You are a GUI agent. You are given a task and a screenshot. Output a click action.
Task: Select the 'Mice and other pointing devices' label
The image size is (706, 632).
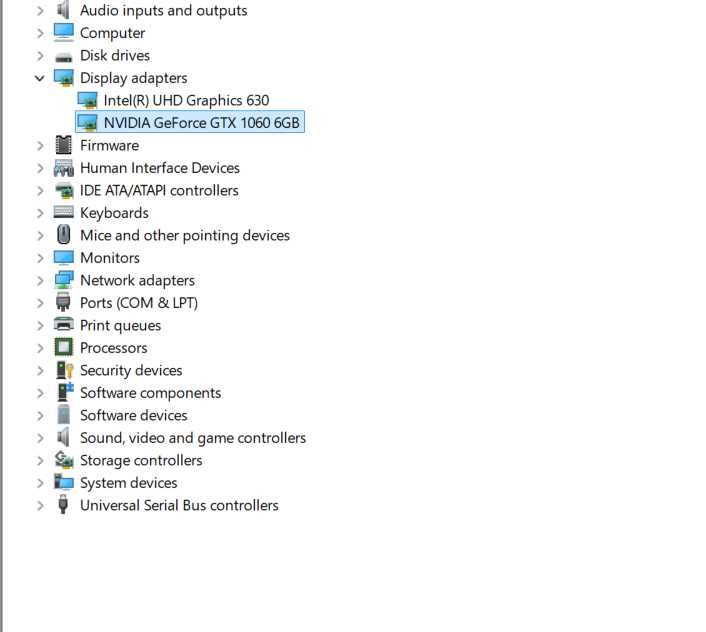tap(185, 235)
